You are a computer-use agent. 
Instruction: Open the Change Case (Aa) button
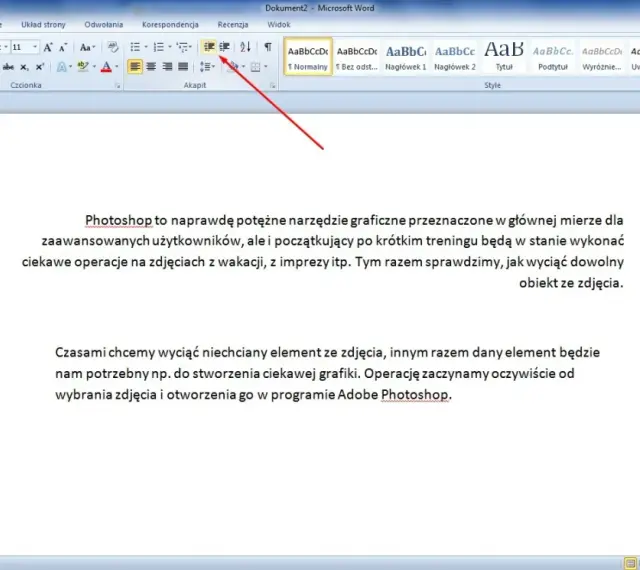coord(87,47)
